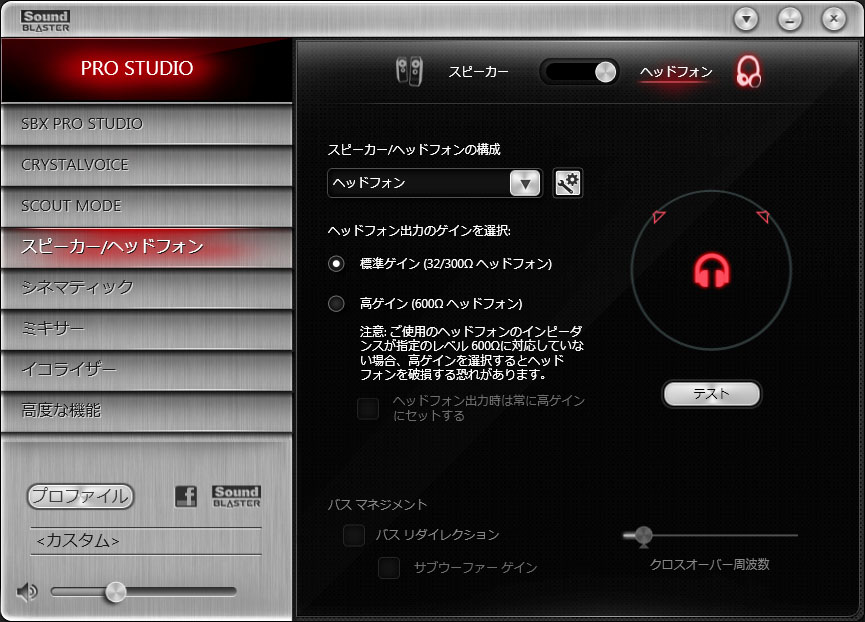Click the left red arrow marker in circle
The image size is (865, 622).
pos(658,217)
